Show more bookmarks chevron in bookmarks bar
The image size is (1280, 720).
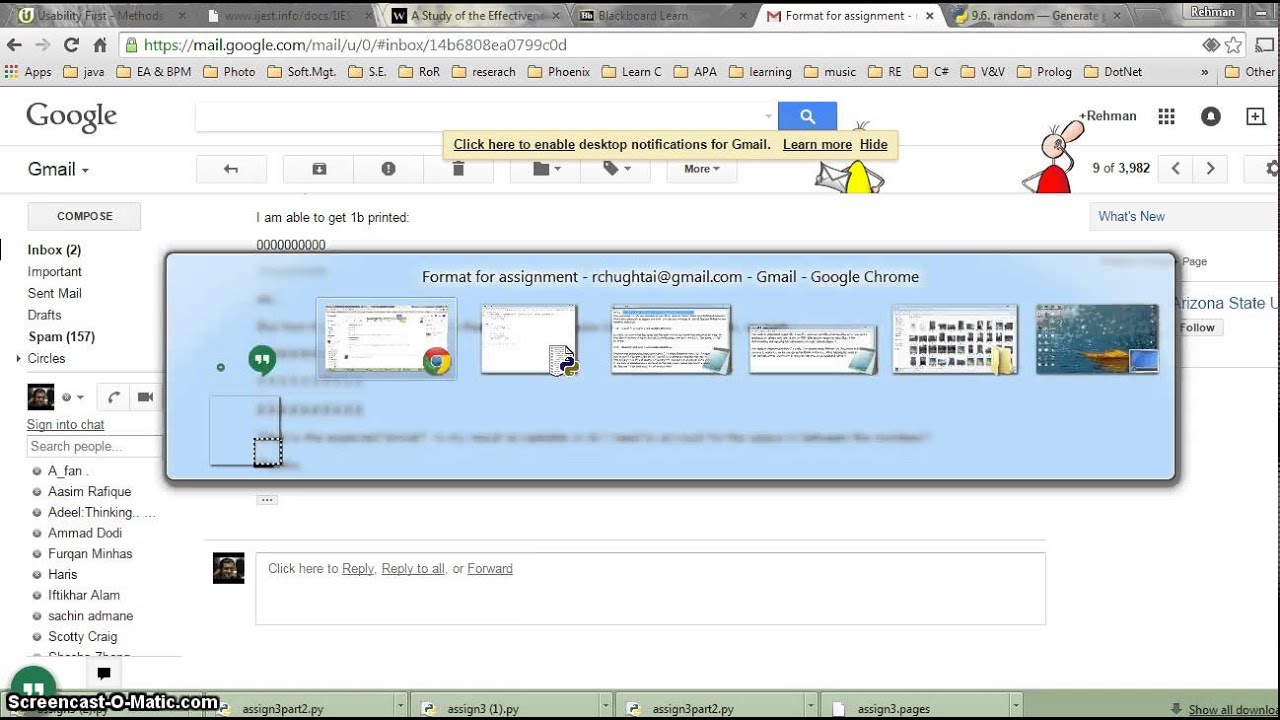(1203, 72)
